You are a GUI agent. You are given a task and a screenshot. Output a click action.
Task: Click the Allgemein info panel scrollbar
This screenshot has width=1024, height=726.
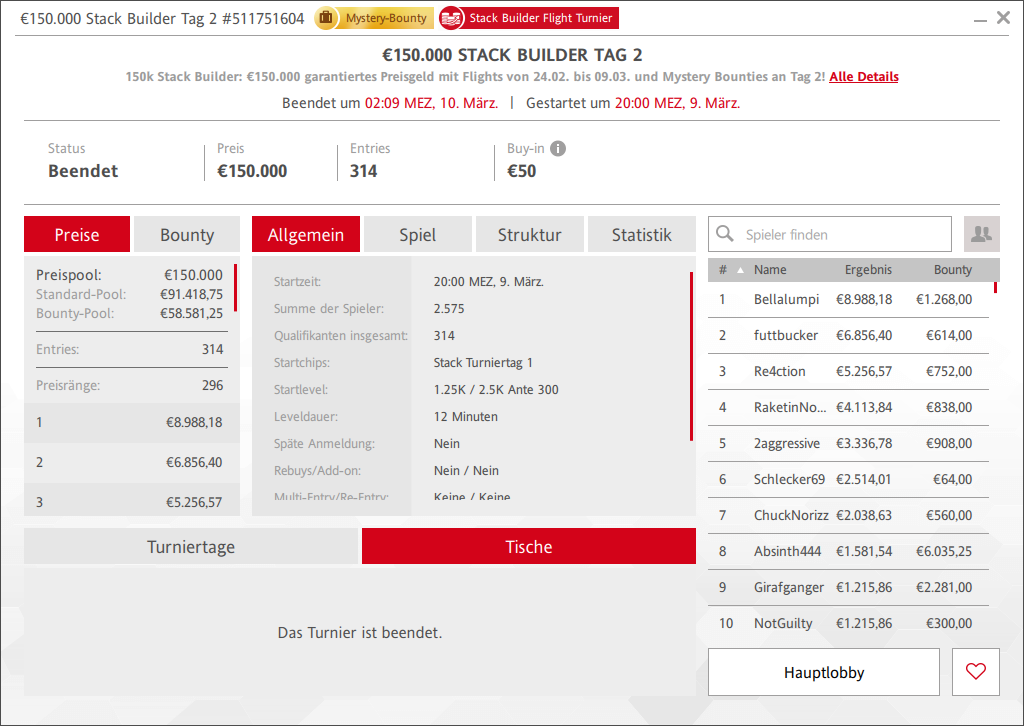[692, 356]
